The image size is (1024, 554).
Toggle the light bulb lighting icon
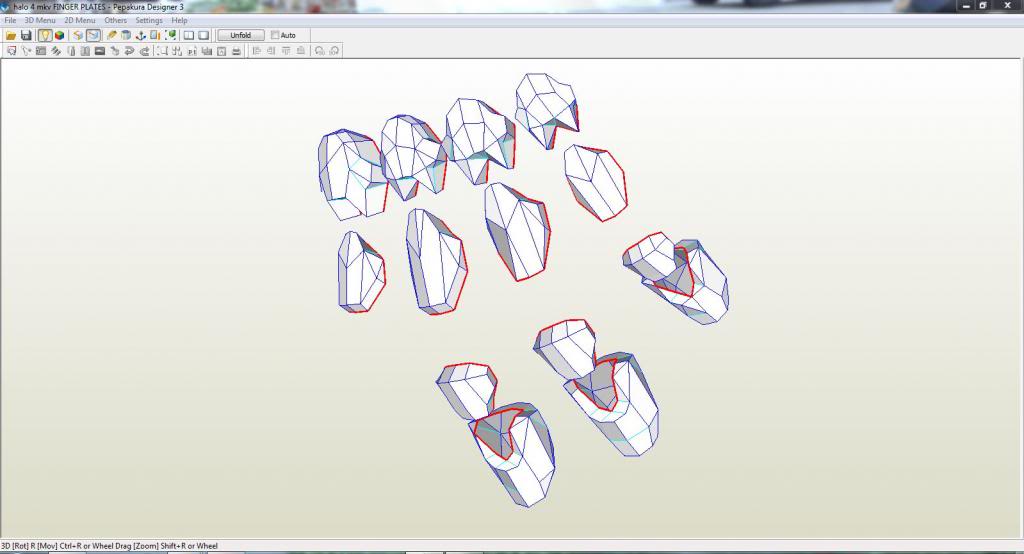tap(45, 35)
